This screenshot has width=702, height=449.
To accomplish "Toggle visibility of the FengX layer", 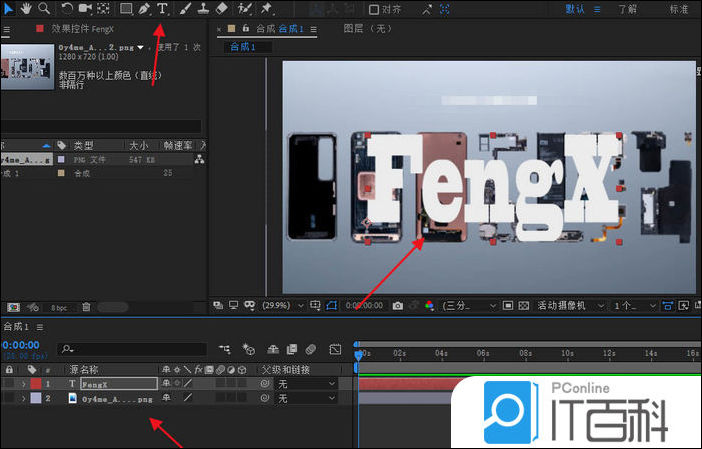I will [x=8, y=383].
